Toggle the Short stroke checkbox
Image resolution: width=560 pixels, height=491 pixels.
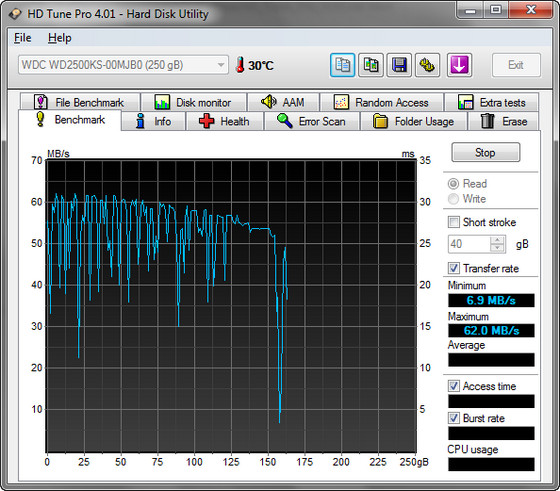coord(454,222)
